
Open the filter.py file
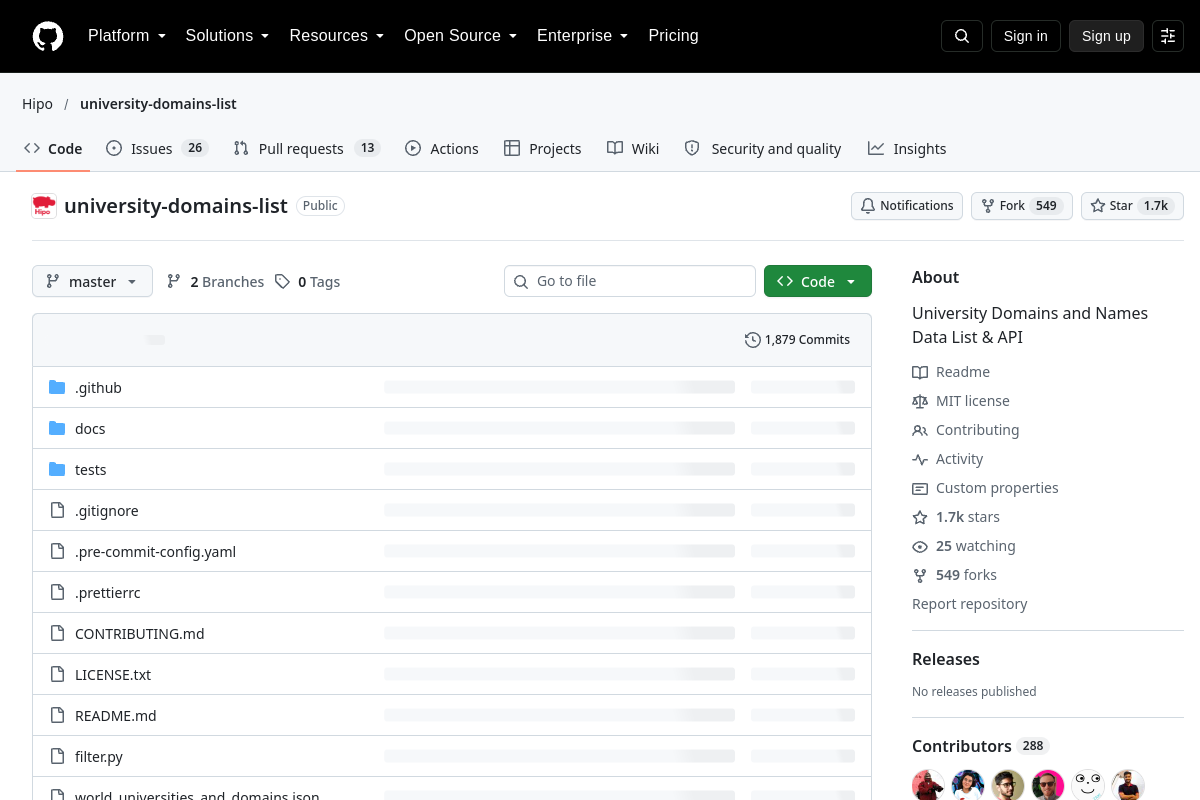point(99,757)
